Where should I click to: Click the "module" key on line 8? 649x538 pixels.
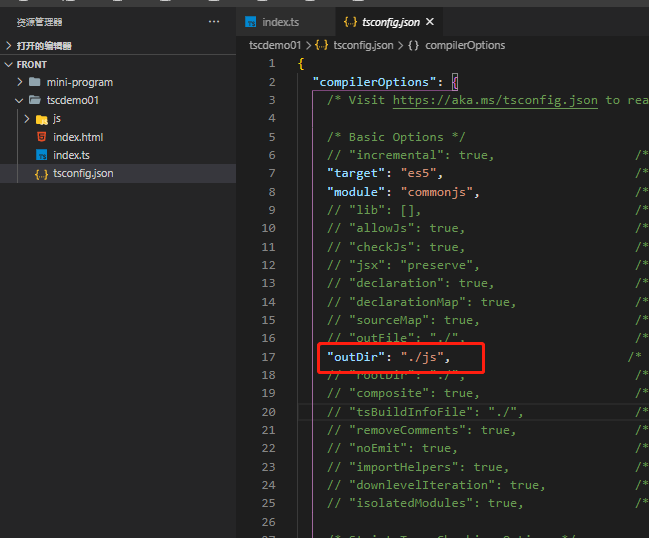click(x=356, y=192)
